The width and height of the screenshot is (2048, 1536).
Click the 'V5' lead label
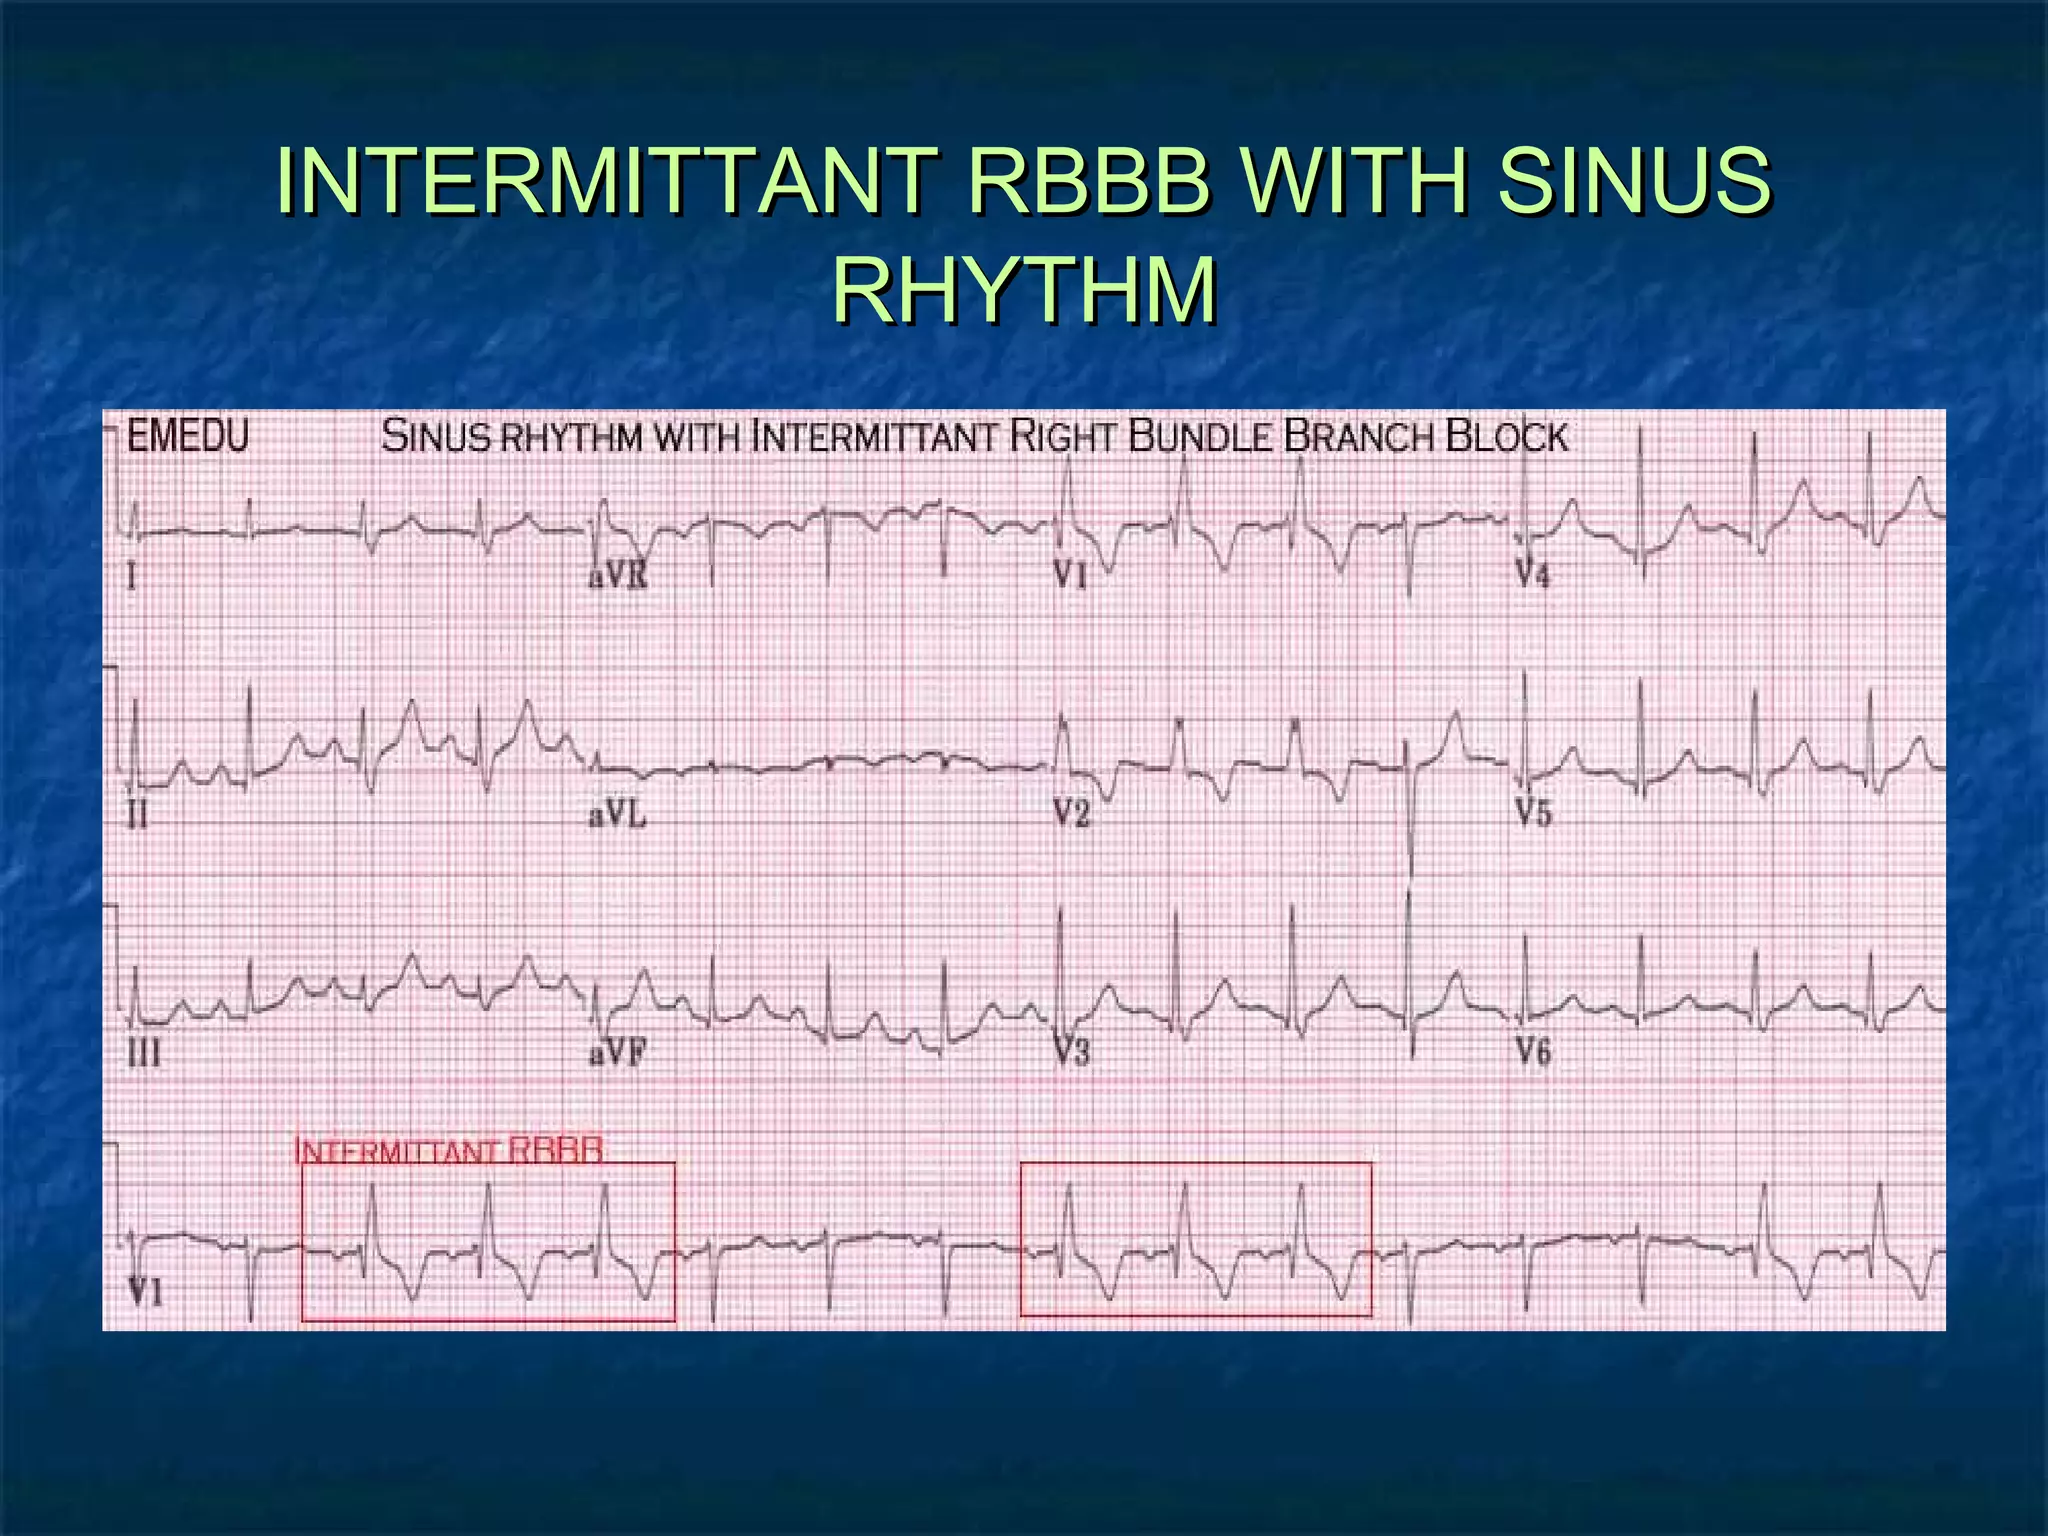[1533, 813]
